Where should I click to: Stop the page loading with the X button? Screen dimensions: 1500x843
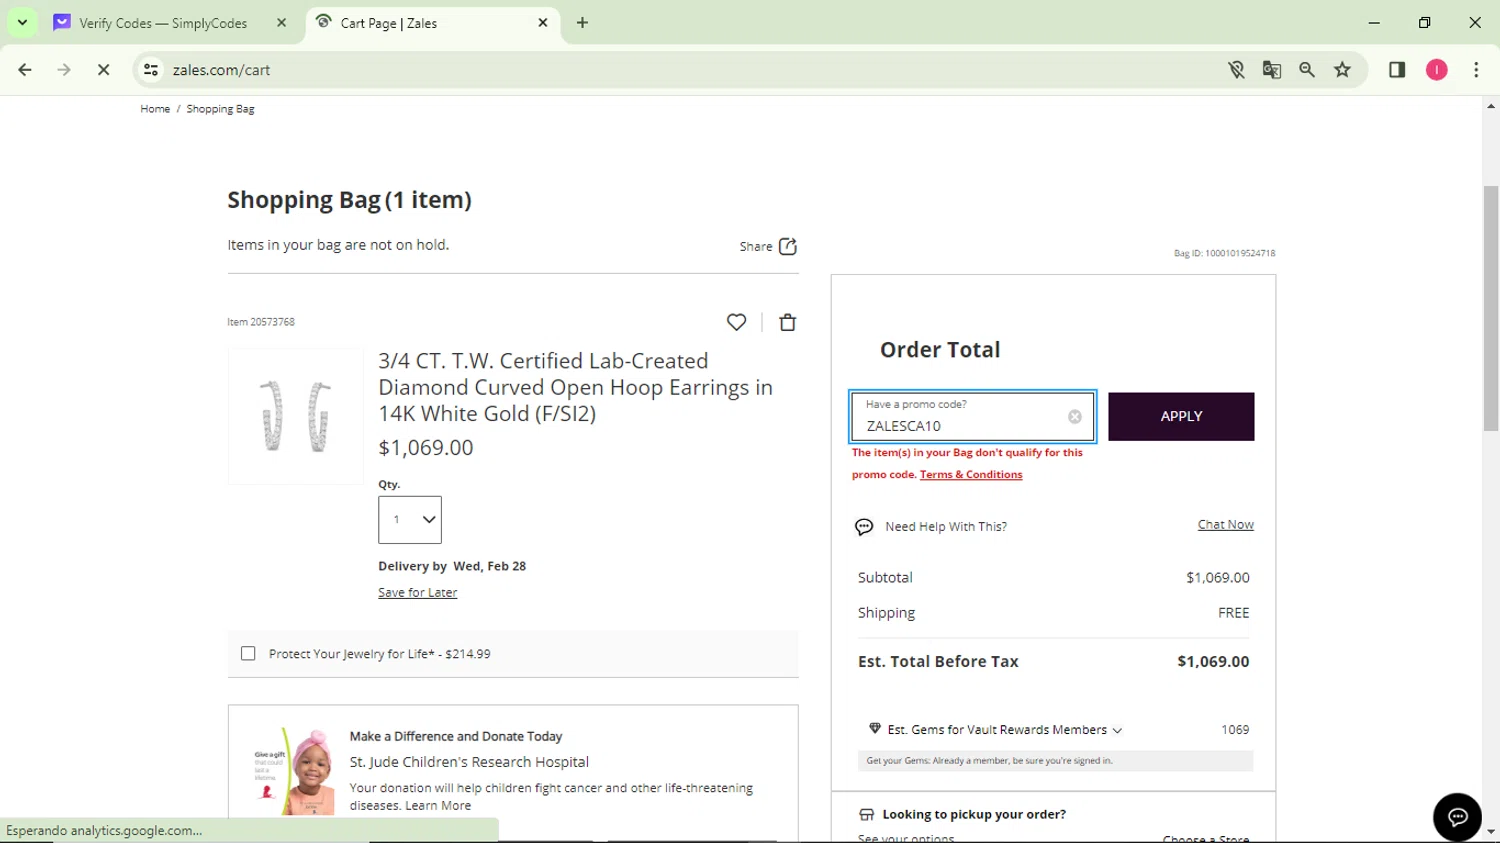[x=103, y=70]
